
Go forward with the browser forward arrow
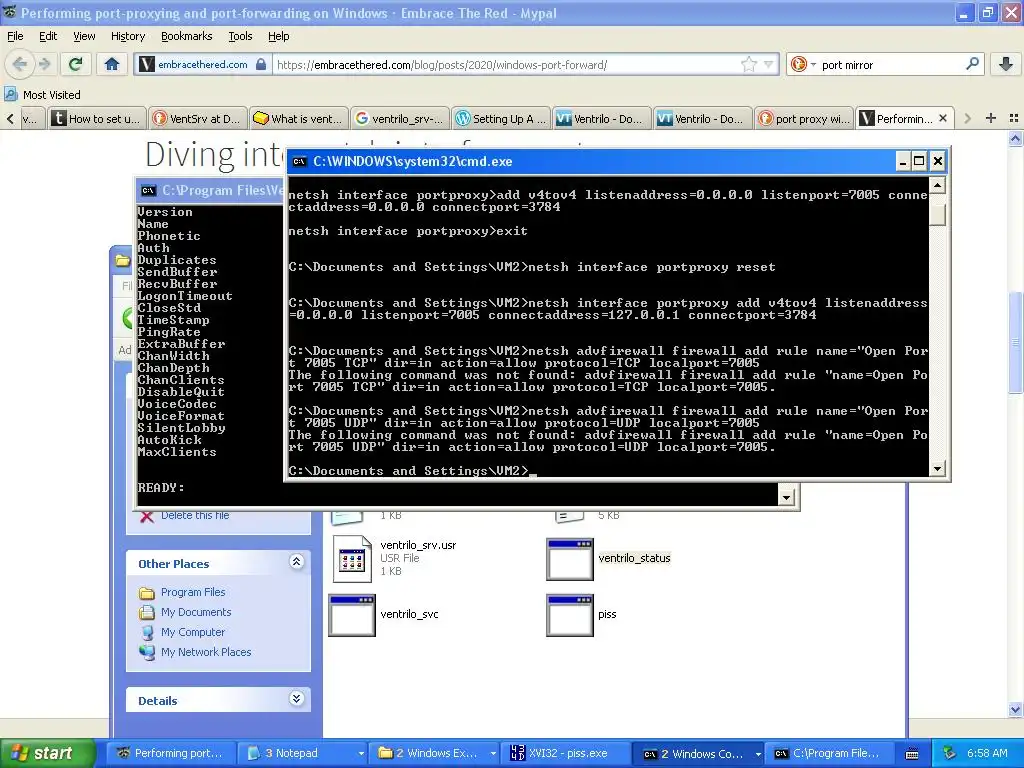pyautogui.click(x=45, y=64)
